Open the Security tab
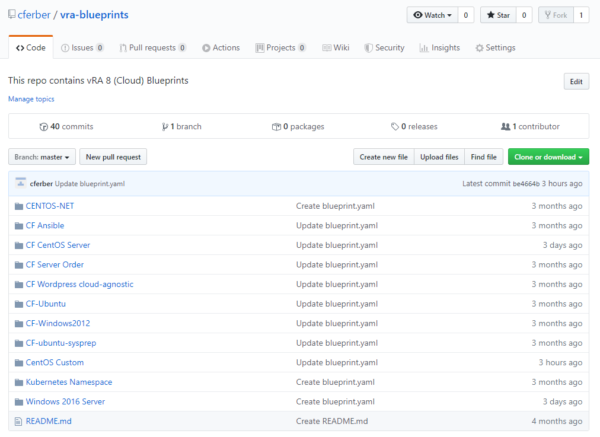 click(x=384, y=48)
